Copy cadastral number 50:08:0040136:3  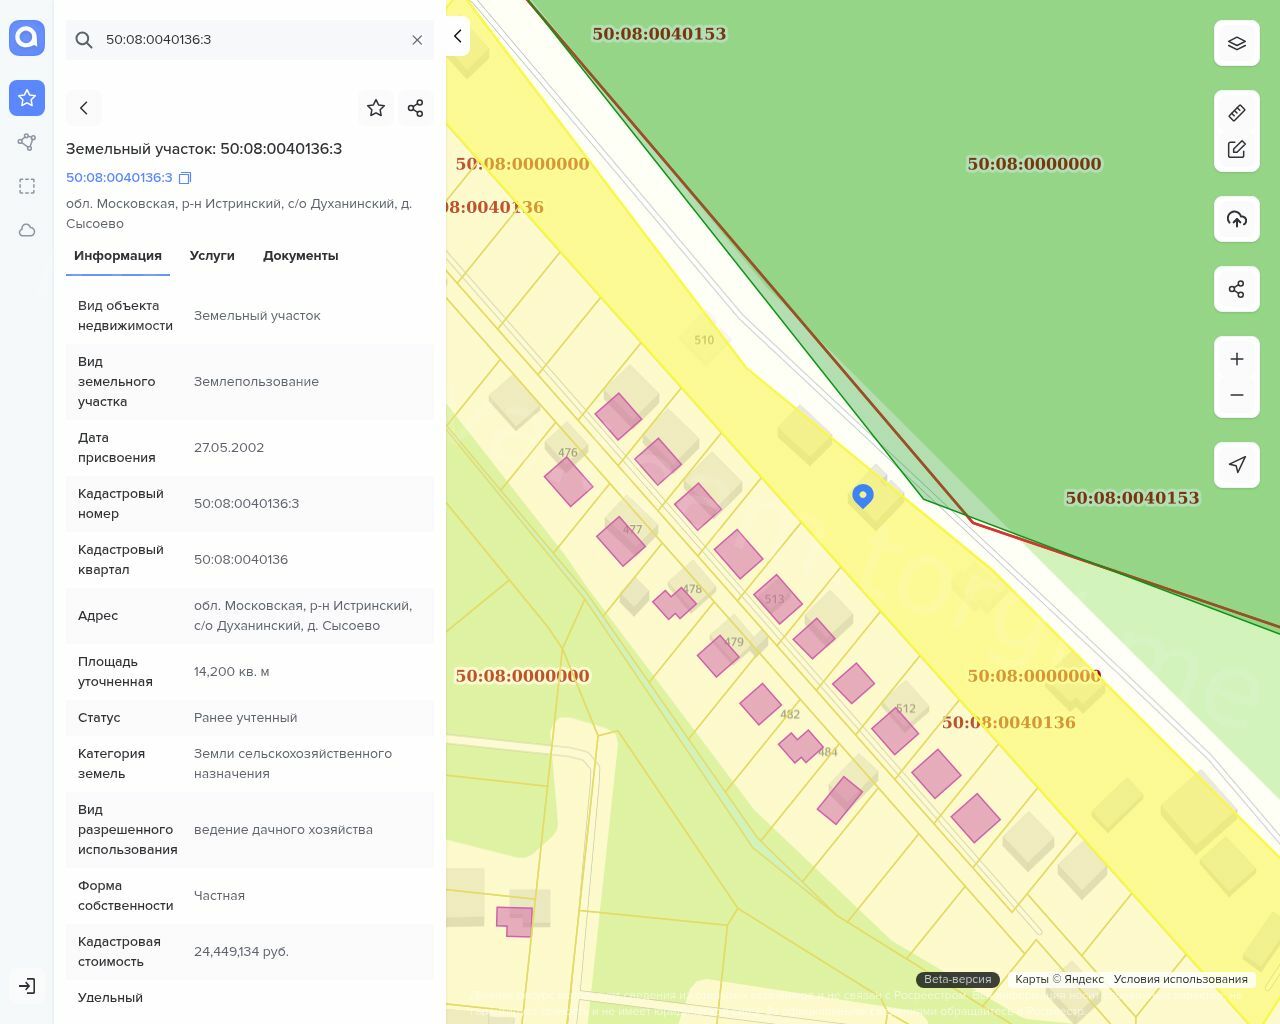pos(185,178)
